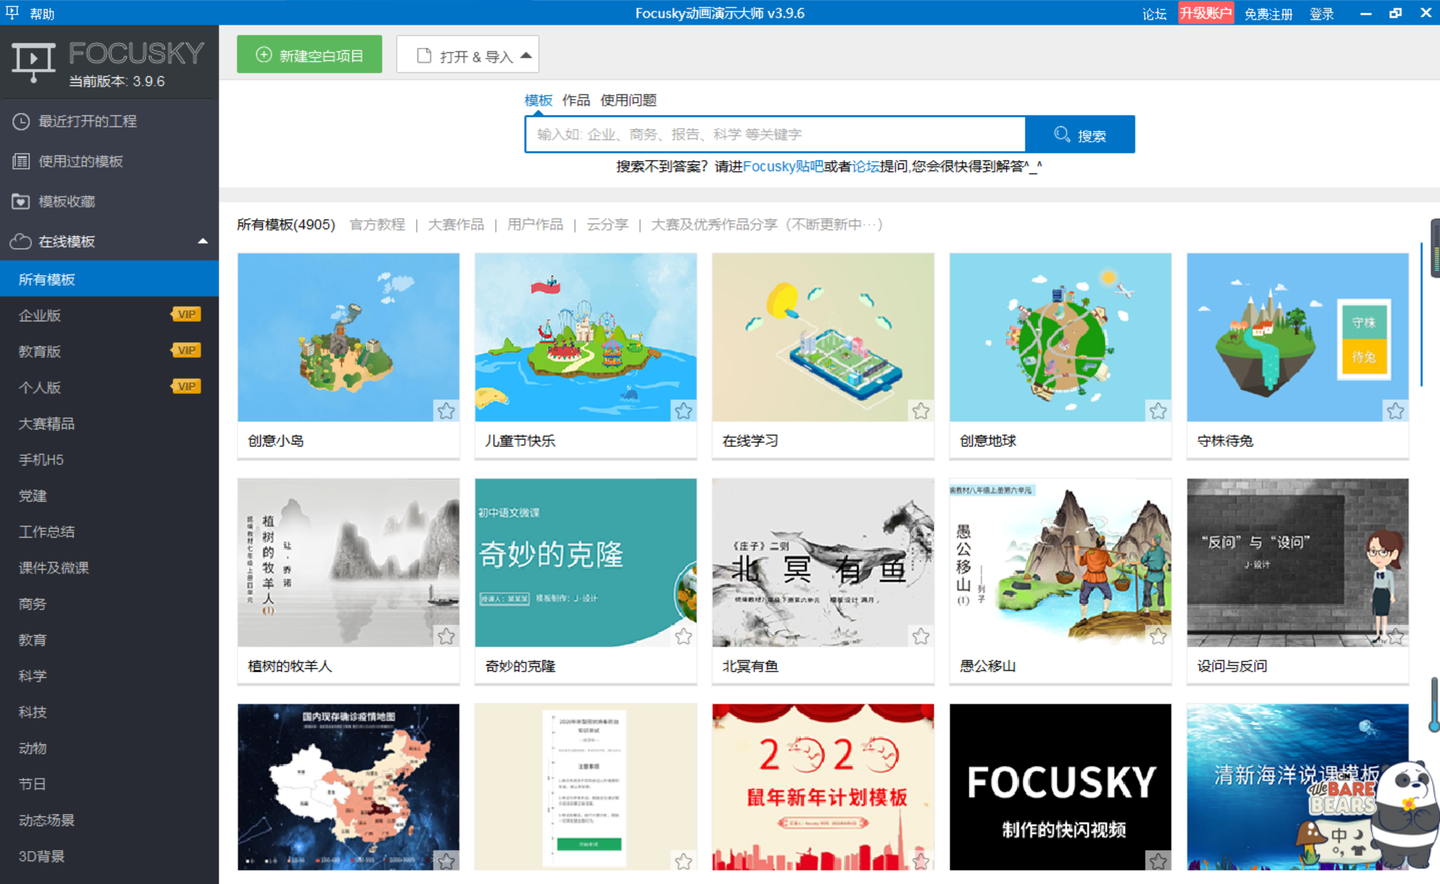Switch to the 作品 search tab
The width and height of the screenshot is (1440, 884).
click(576, 100)
